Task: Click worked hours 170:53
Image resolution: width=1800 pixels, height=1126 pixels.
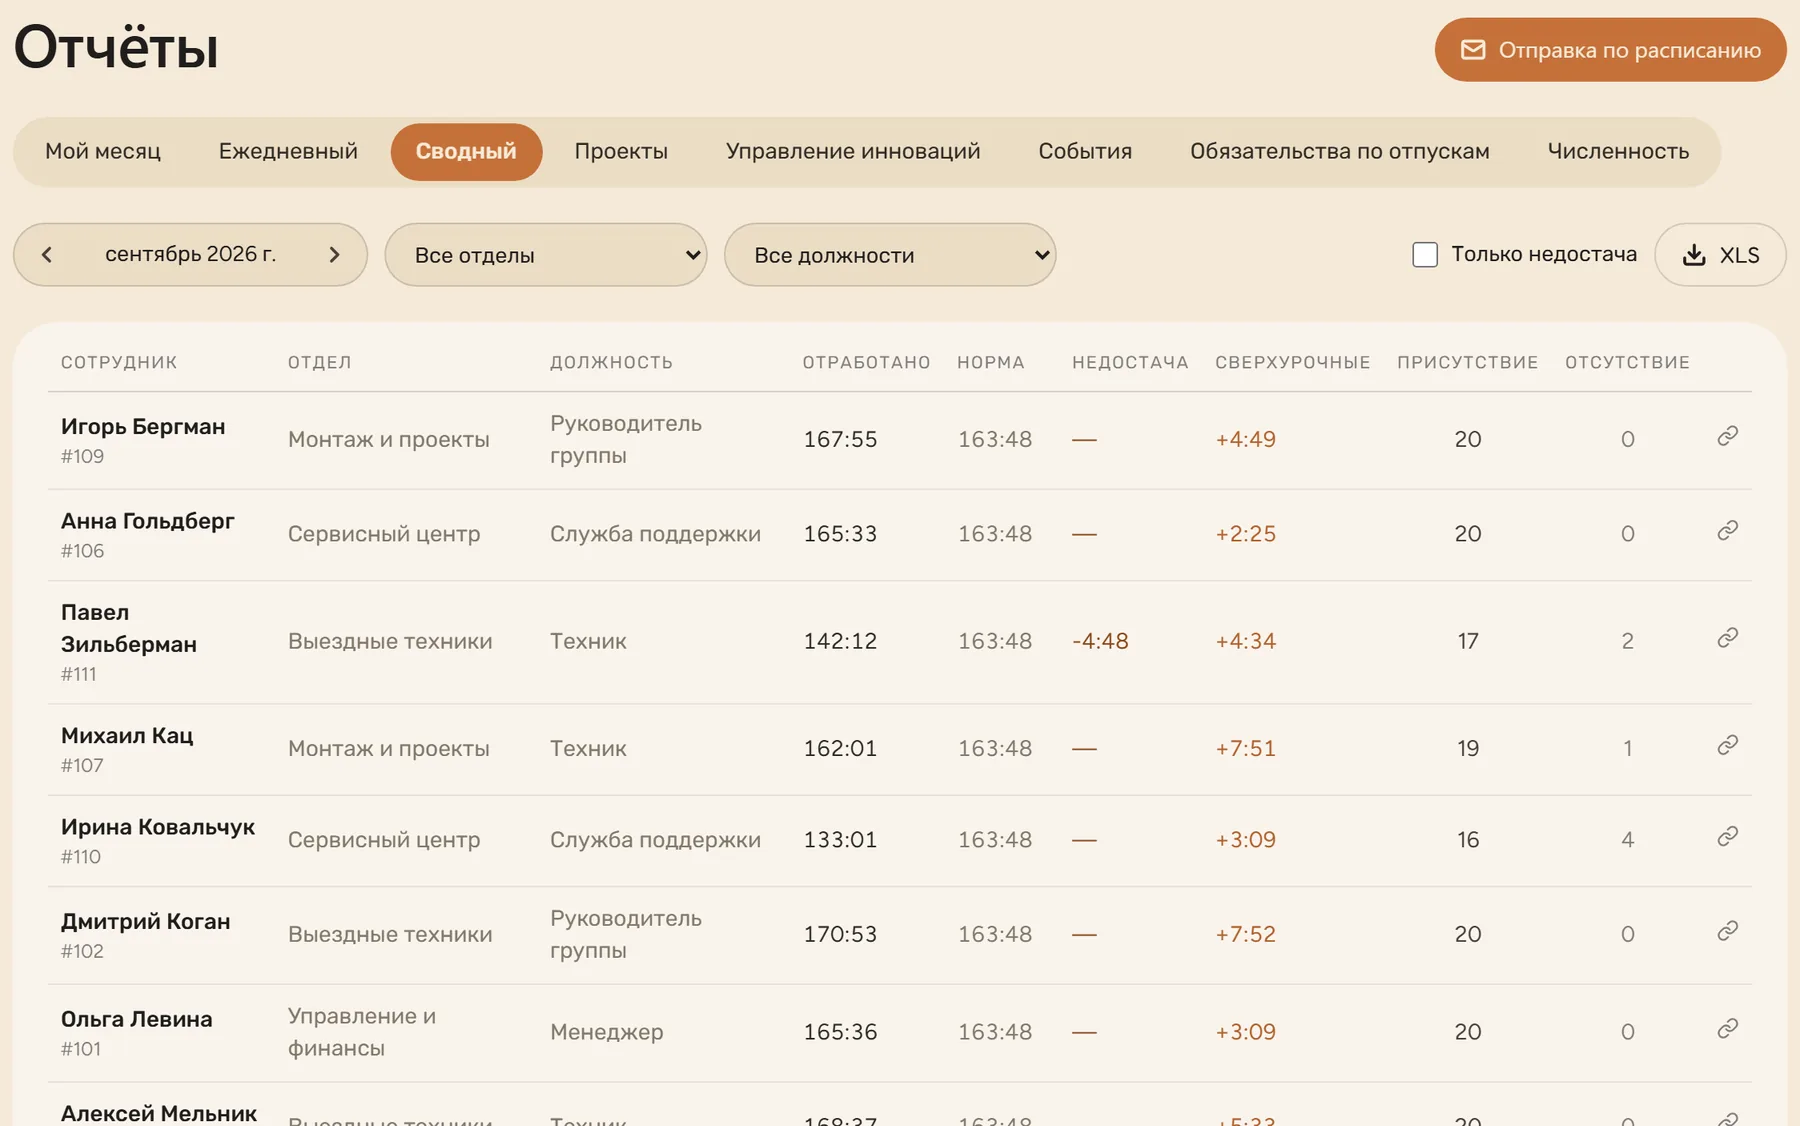Action: tap(840, 934)
